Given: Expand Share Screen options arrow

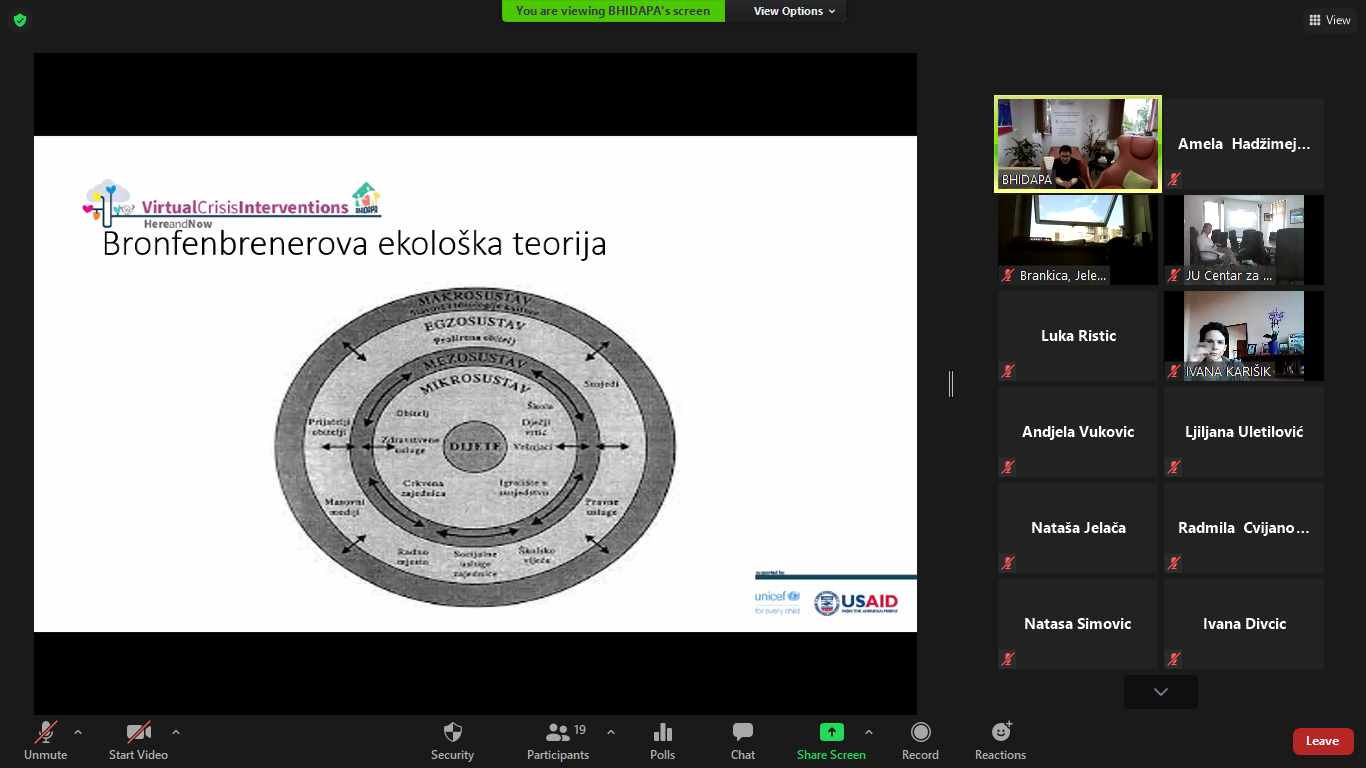Looking at the screenshot, I should (x=869, y=732).
